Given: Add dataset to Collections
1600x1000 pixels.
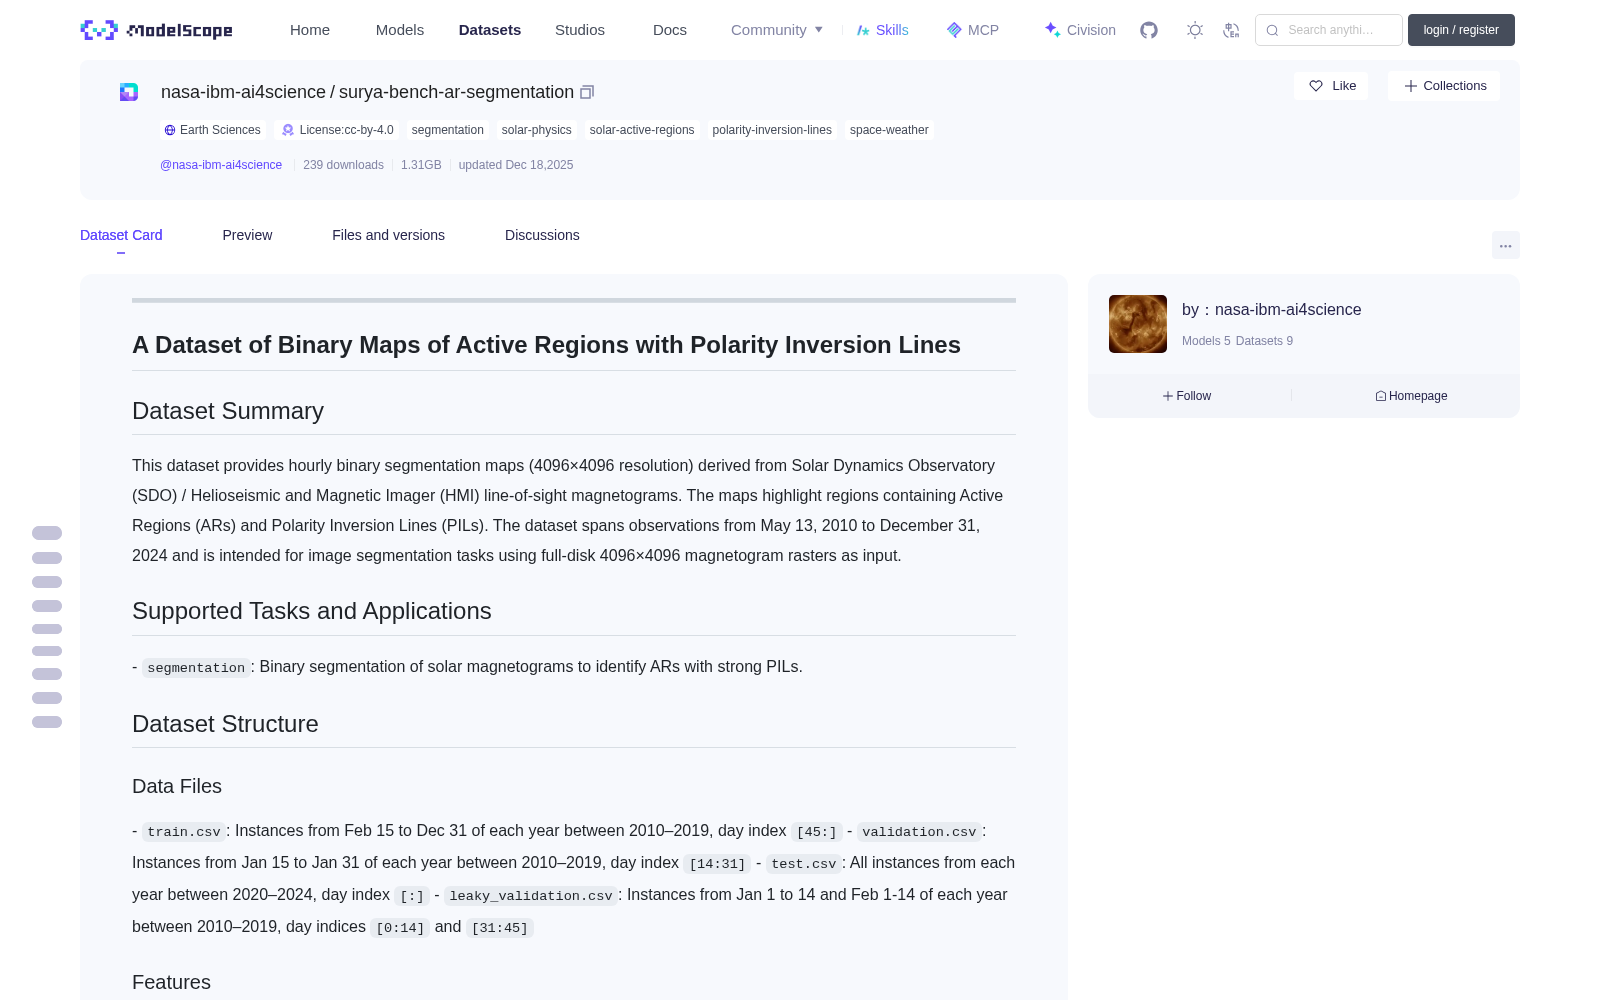Looking at the screenshot, I should tap(1444, 86).
